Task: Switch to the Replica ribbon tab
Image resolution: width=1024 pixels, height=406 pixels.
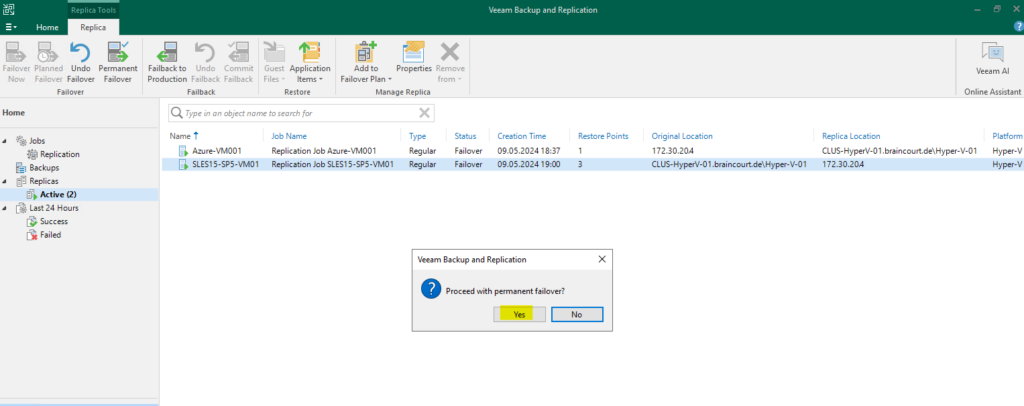Action: [x=93, y=27]
